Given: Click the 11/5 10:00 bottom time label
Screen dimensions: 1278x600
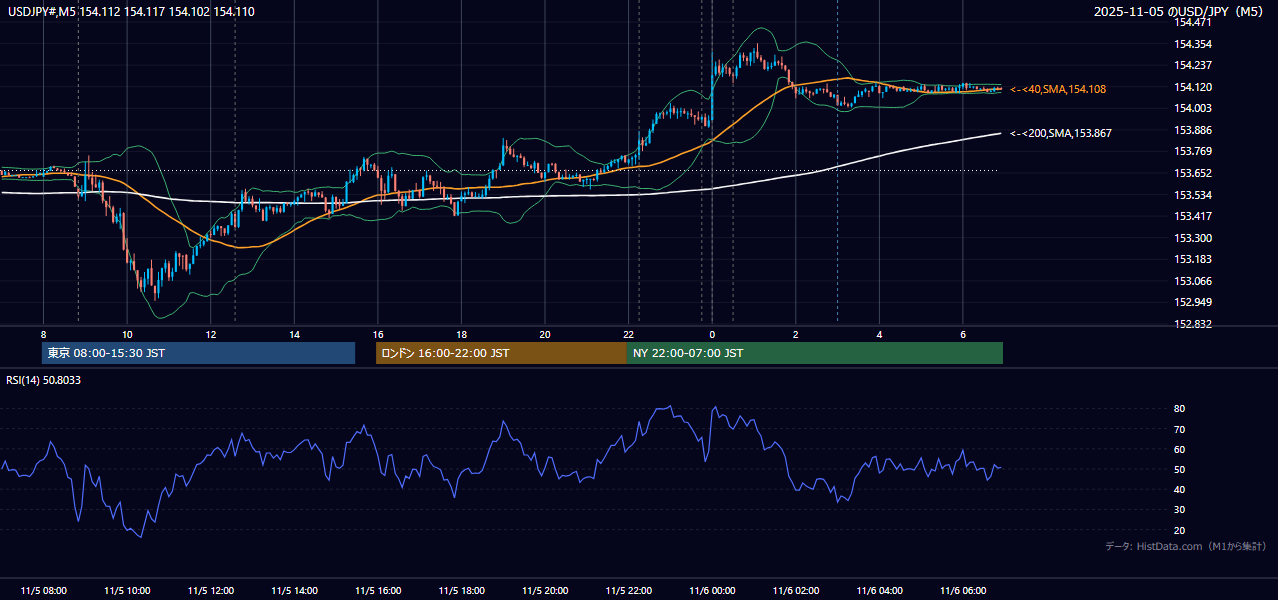Looking at the screenshot, I should (127, 591).
